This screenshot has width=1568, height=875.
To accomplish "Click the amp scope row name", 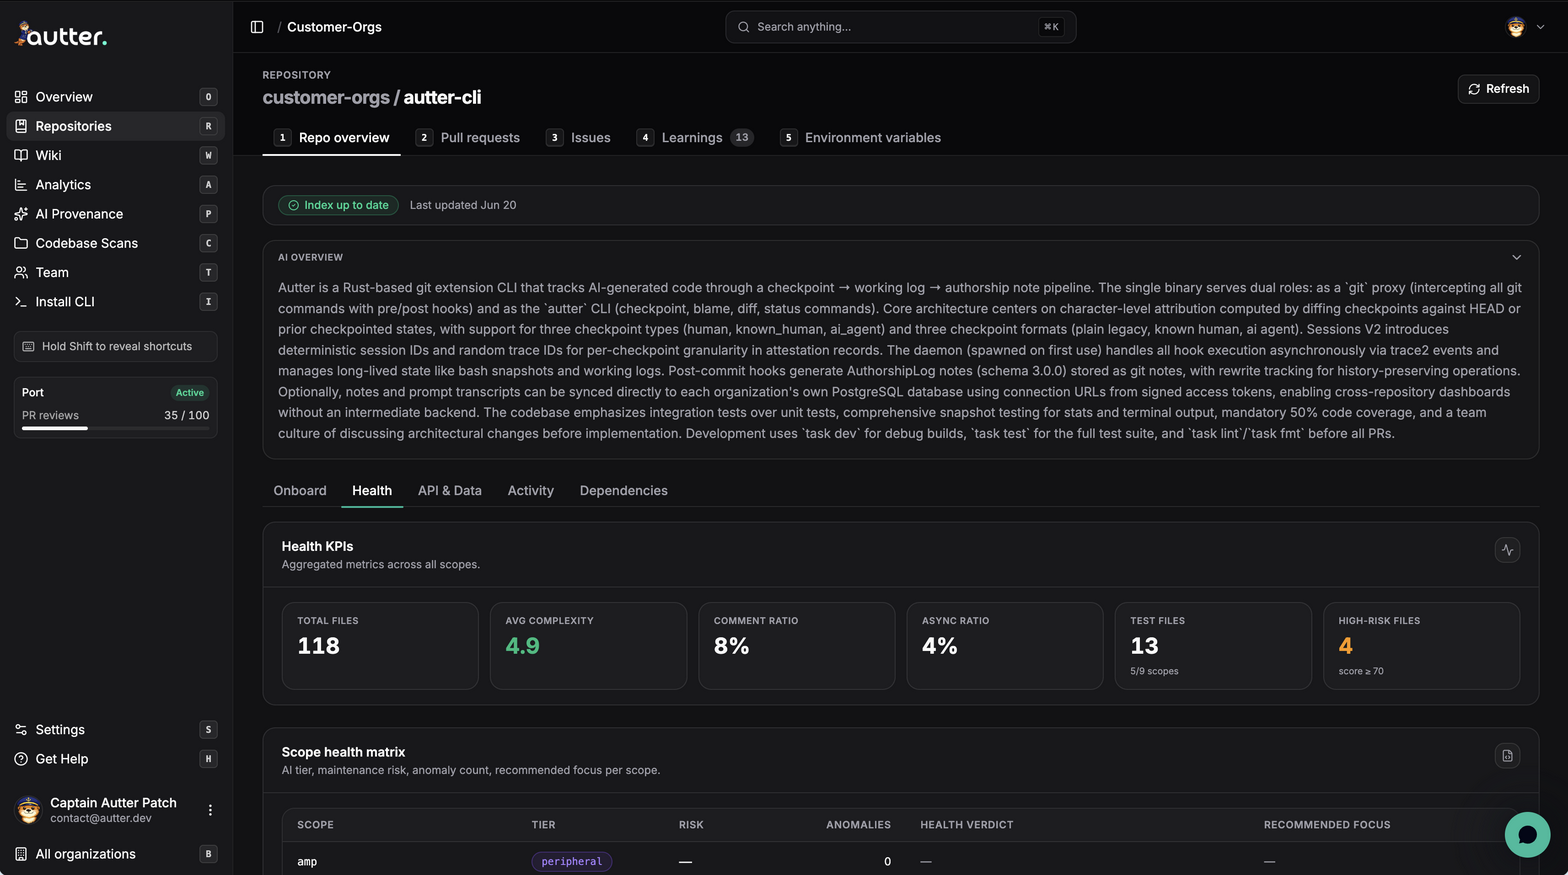I will pyautogui.click(x=307, y=862).
